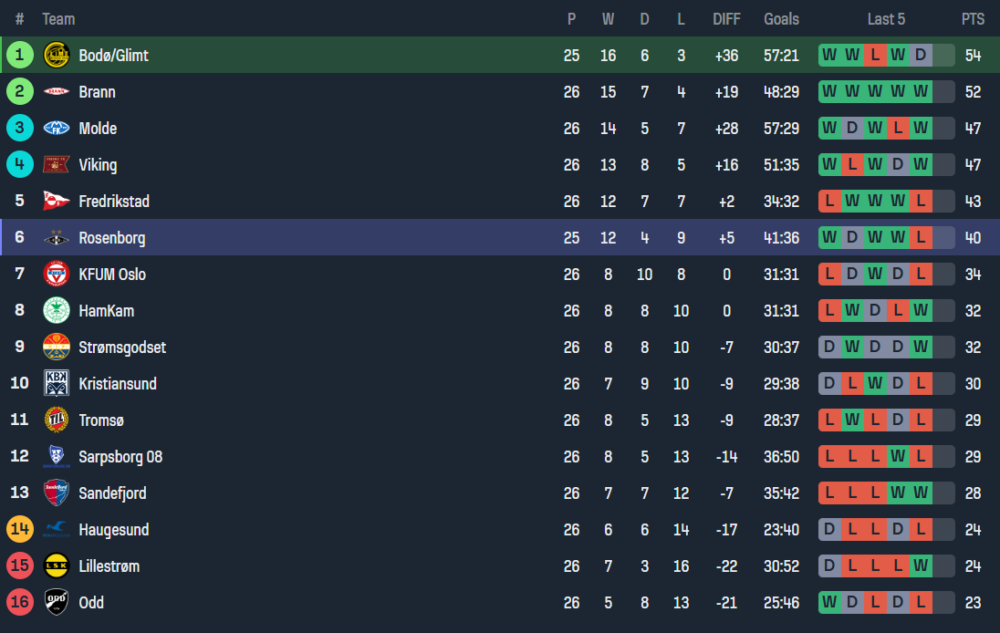Click the Fredrikstad flag logo
This screenshot has height=633, width=1000.
(x=56, y=201)
